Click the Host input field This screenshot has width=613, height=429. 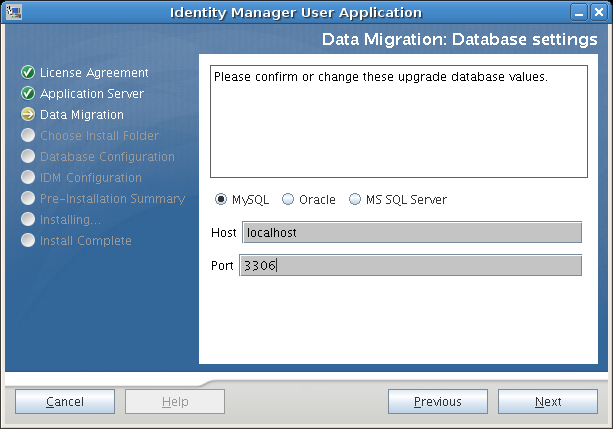pos(411,233)
